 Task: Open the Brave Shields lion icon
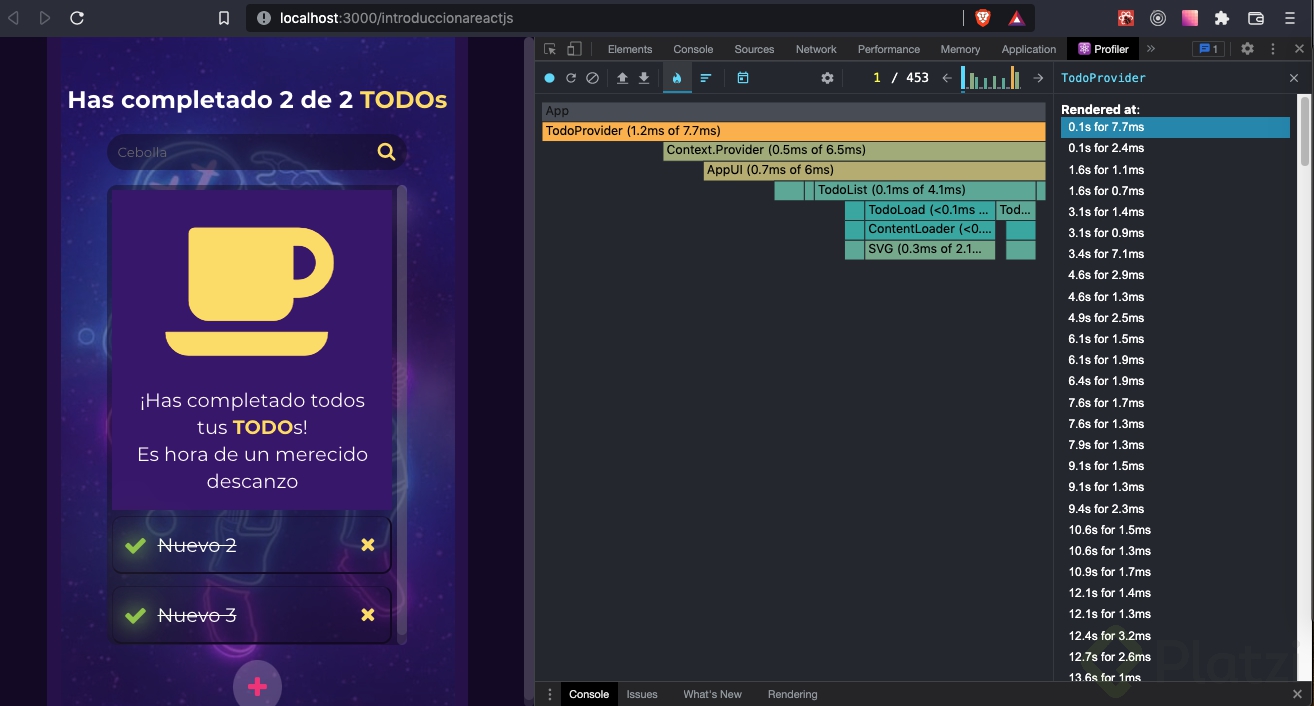pyautogui.click(x=982, y=18)
